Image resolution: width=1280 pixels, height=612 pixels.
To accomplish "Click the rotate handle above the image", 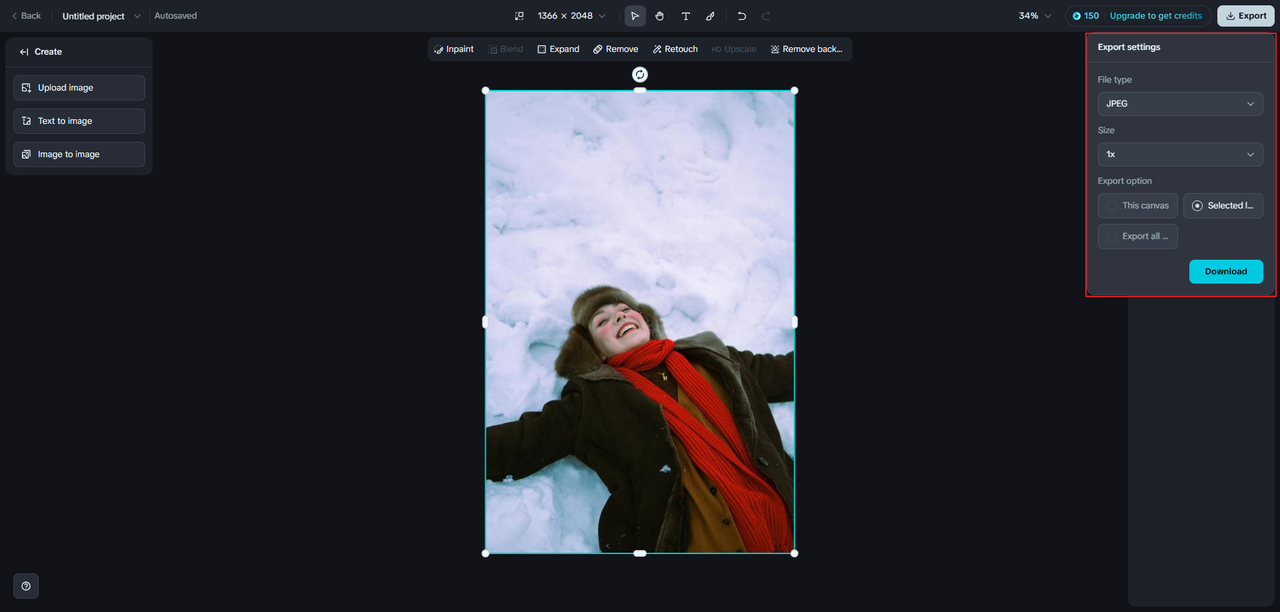I will coord(640,74).
